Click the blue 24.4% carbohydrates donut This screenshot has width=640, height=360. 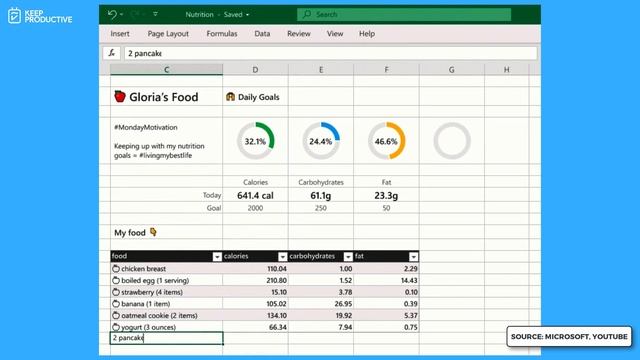click(x=321, y=141)
